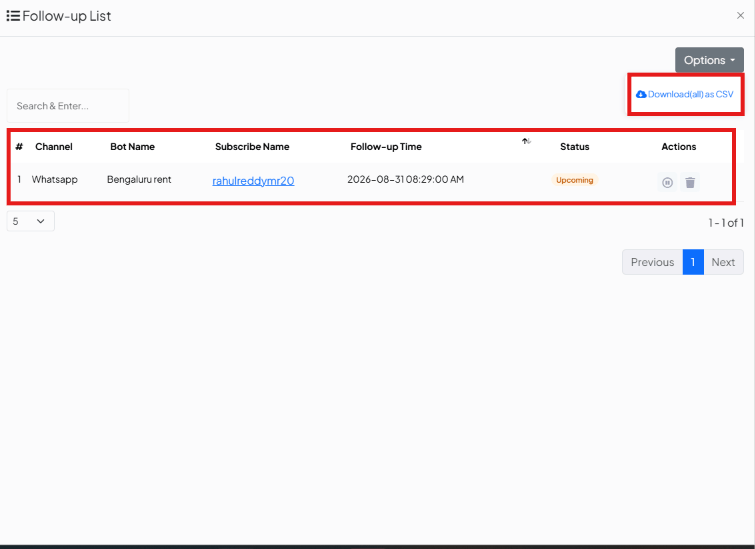This screenshot has height=549, width=755.
Task: Select page 1 in pagination
Action: click(693, 262)
